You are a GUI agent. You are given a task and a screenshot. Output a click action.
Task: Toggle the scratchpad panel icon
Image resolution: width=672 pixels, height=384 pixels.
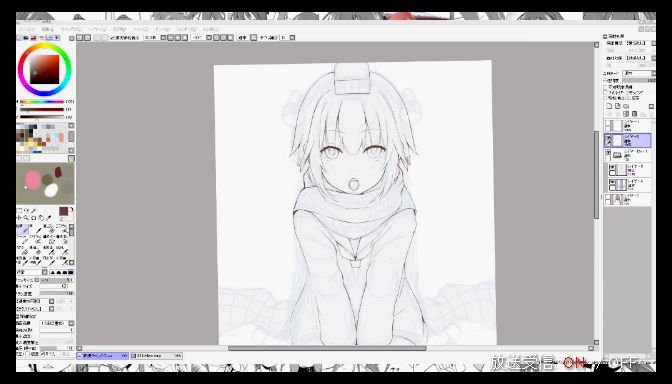coord(57,38)
